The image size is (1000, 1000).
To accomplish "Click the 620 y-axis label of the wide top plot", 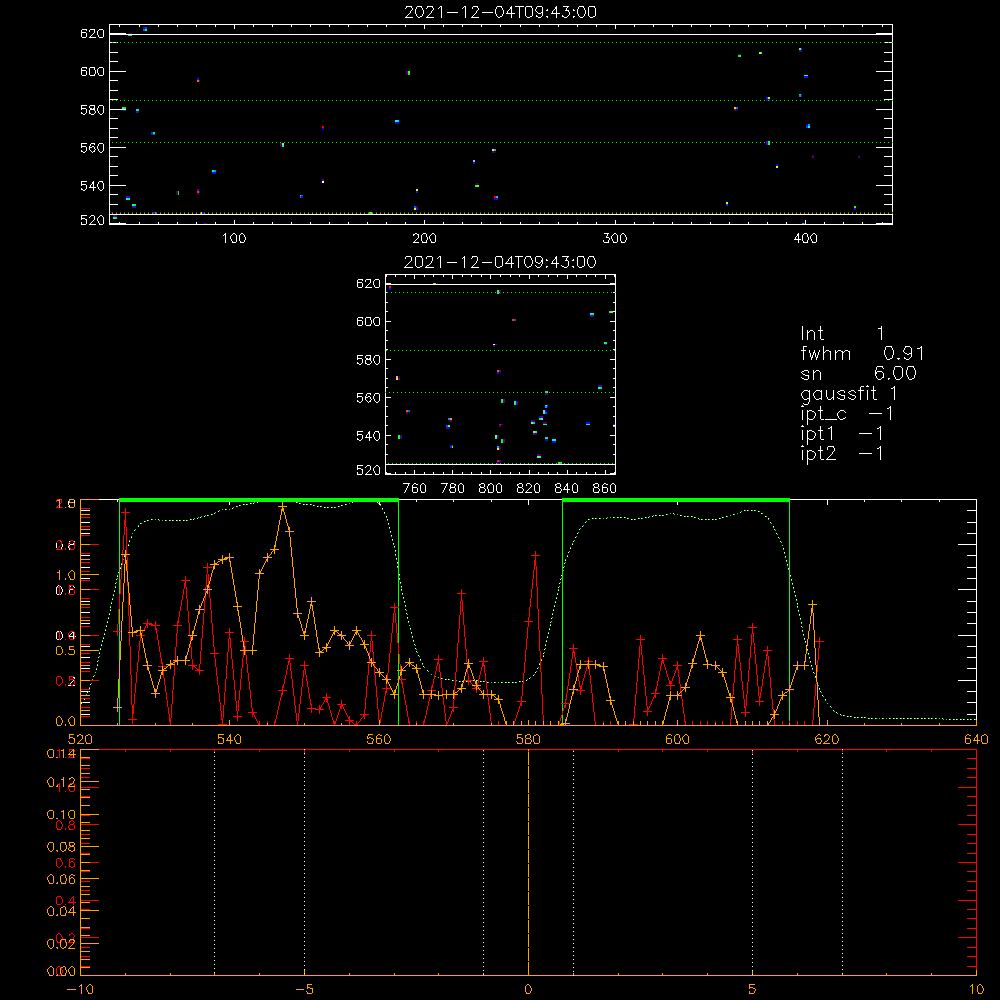I will (92, 33).
